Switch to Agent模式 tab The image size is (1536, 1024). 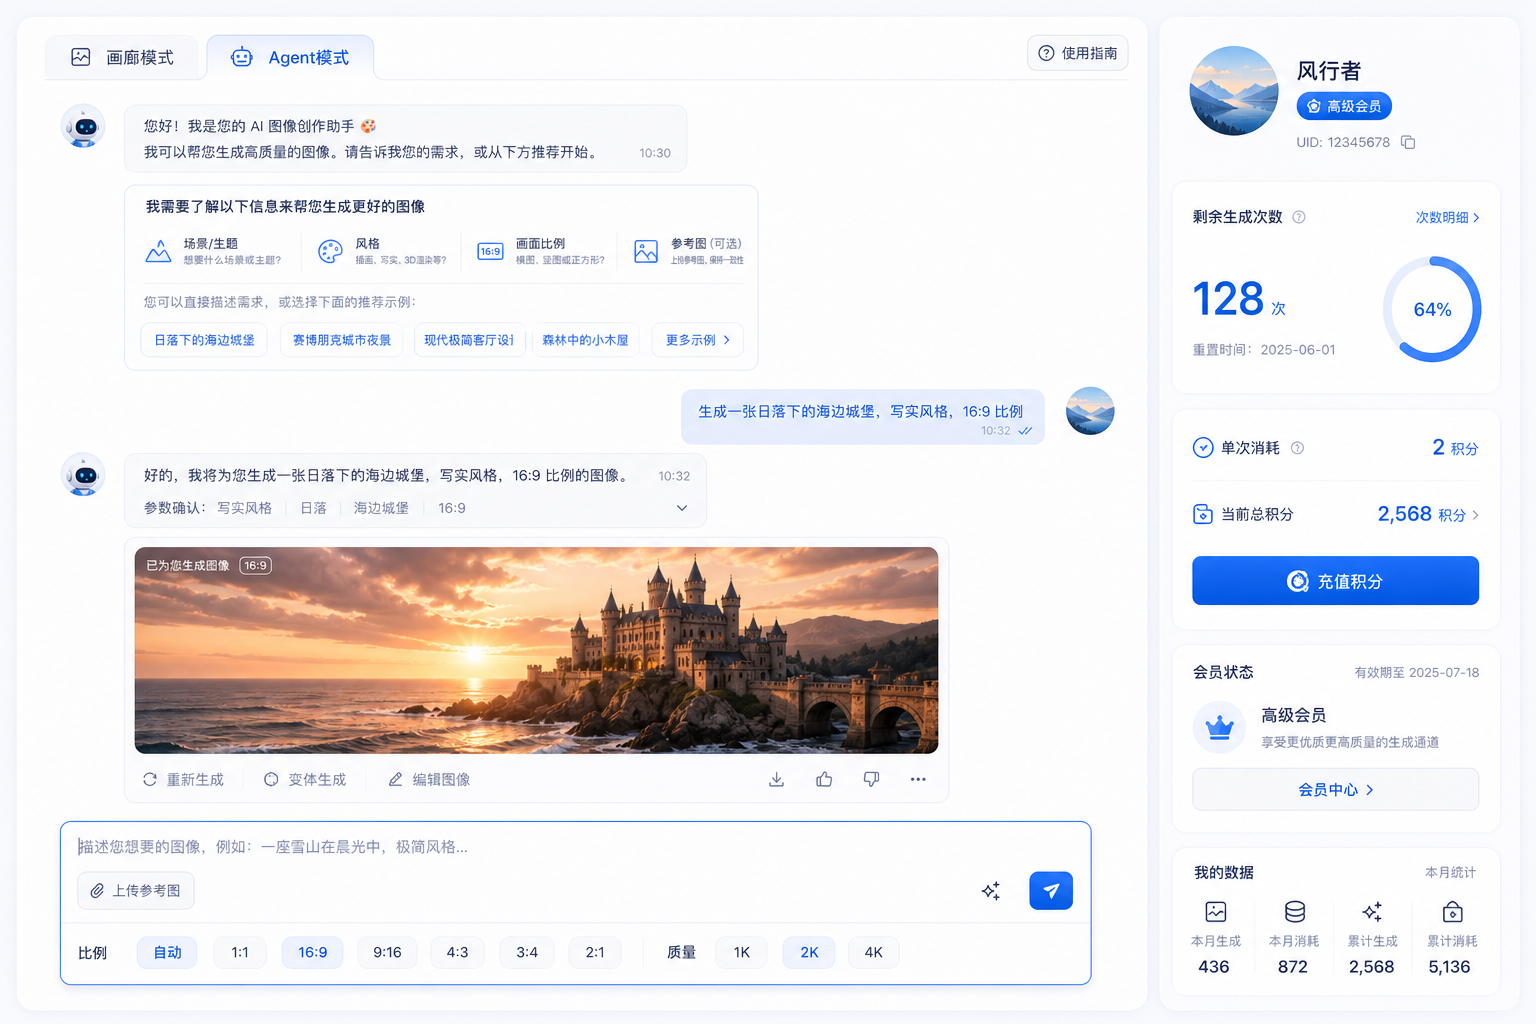coord(290,58)
